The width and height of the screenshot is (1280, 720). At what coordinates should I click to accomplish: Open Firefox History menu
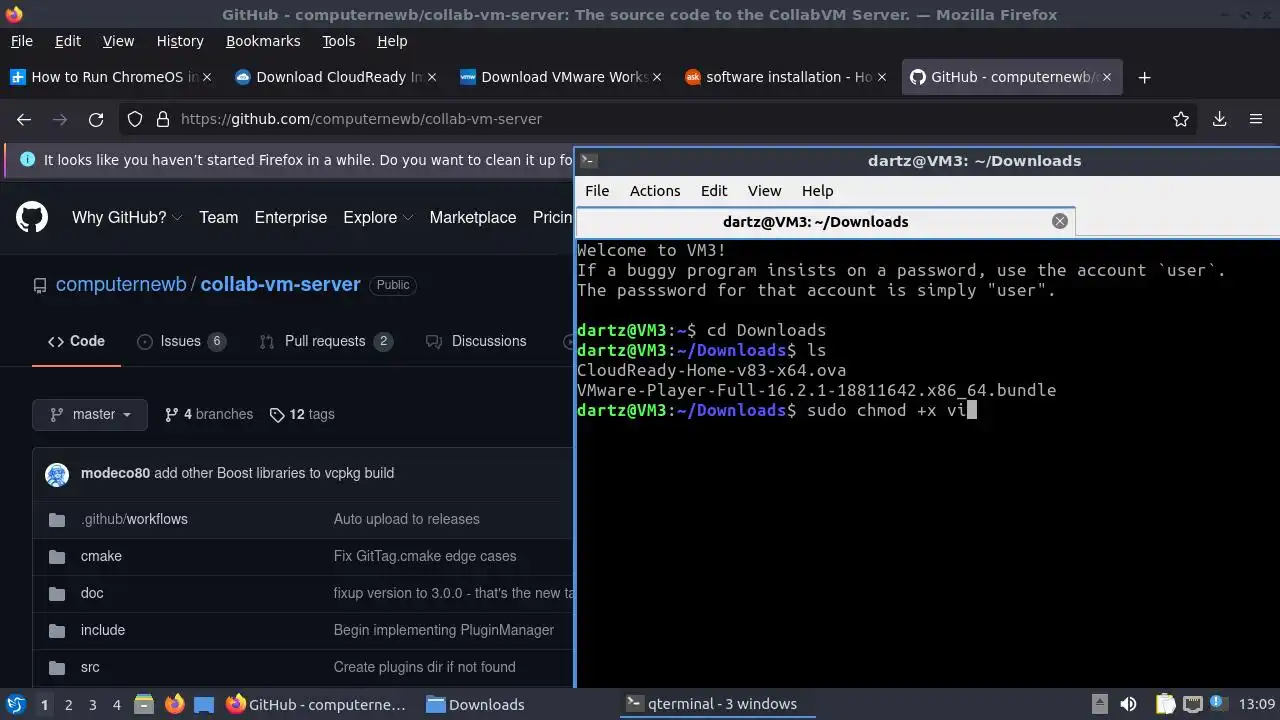[x=180, y=41]
